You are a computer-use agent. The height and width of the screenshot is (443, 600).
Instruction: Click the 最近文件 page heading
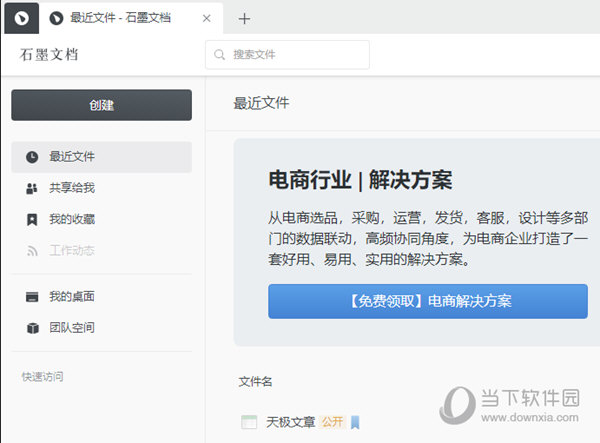pos(261,103)
